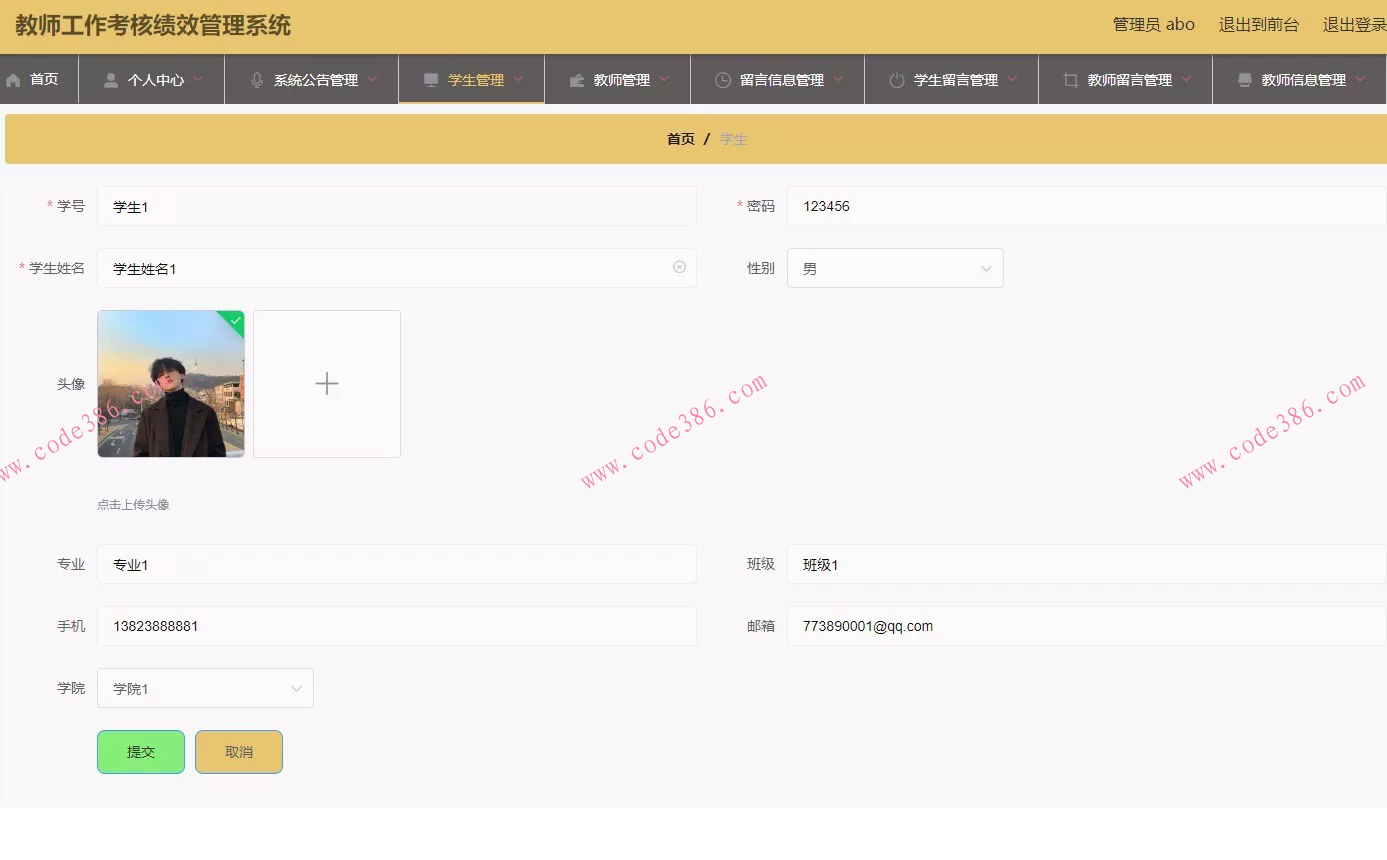The image size is (1387, 860).
Task: Click the green checkmark on the avatar
Action: coord(234,321)
